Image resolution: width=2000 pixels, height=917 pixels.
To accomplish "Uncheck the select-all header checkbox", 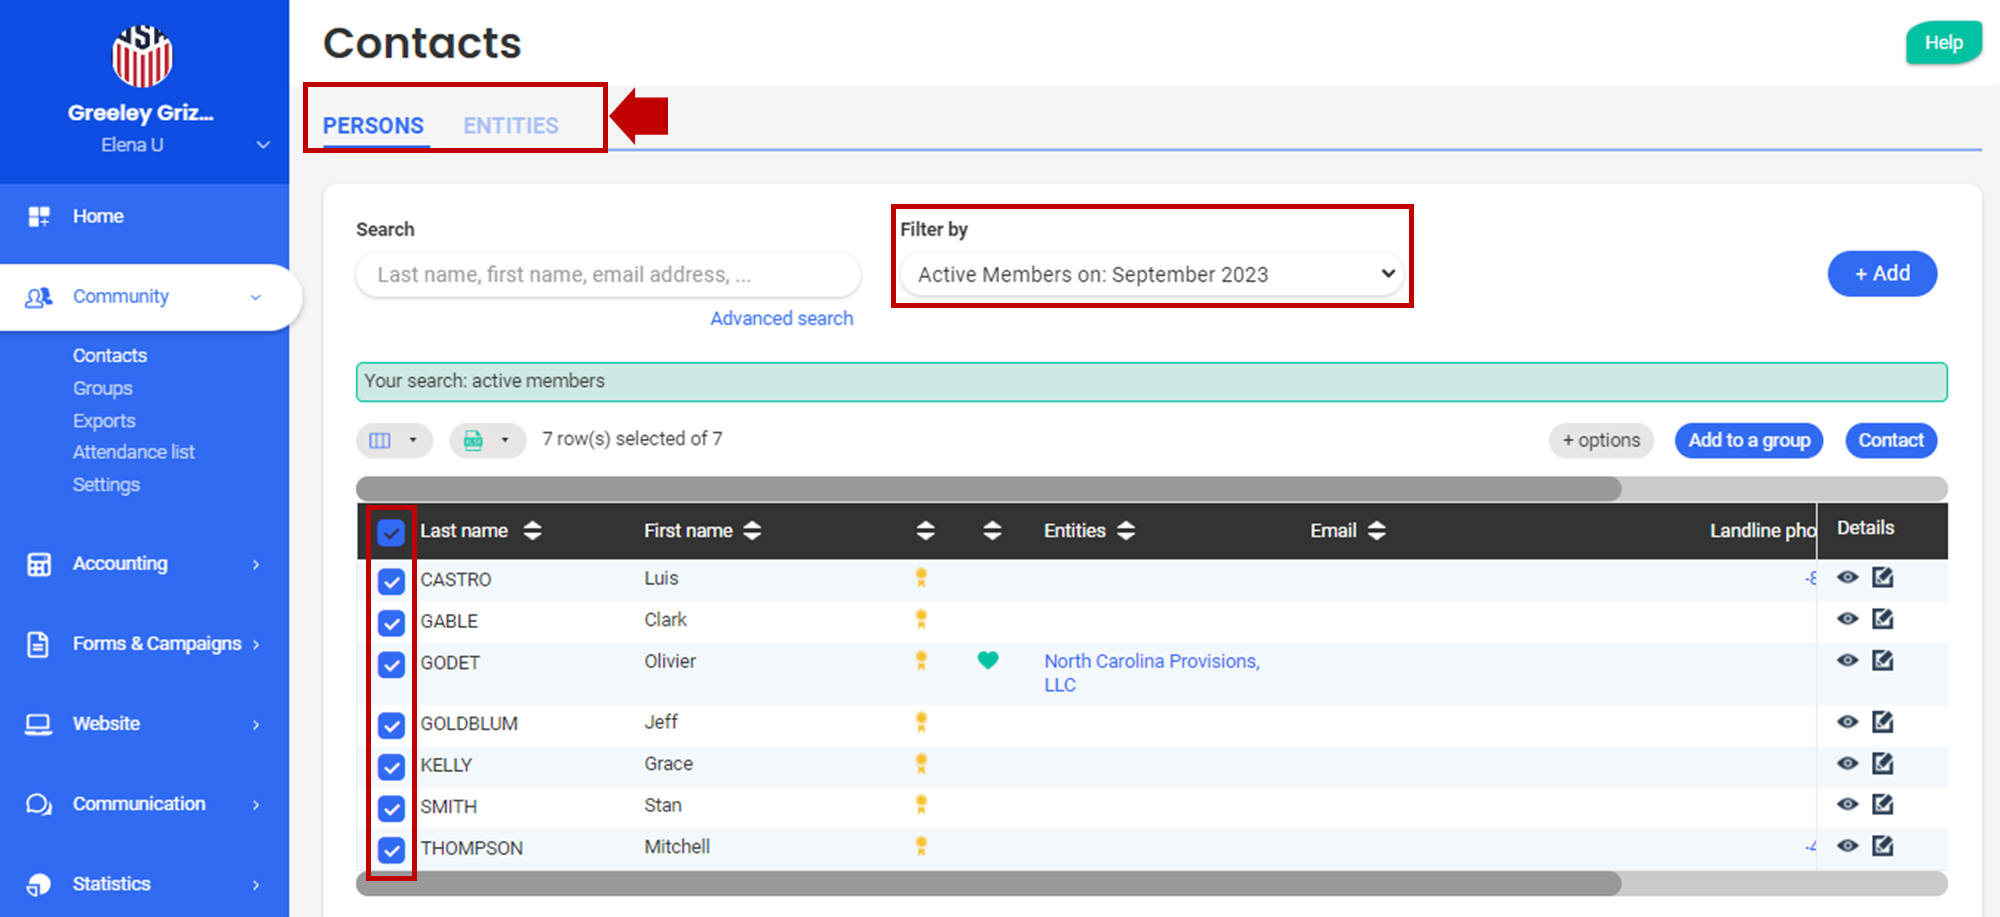I will [391, 532].
